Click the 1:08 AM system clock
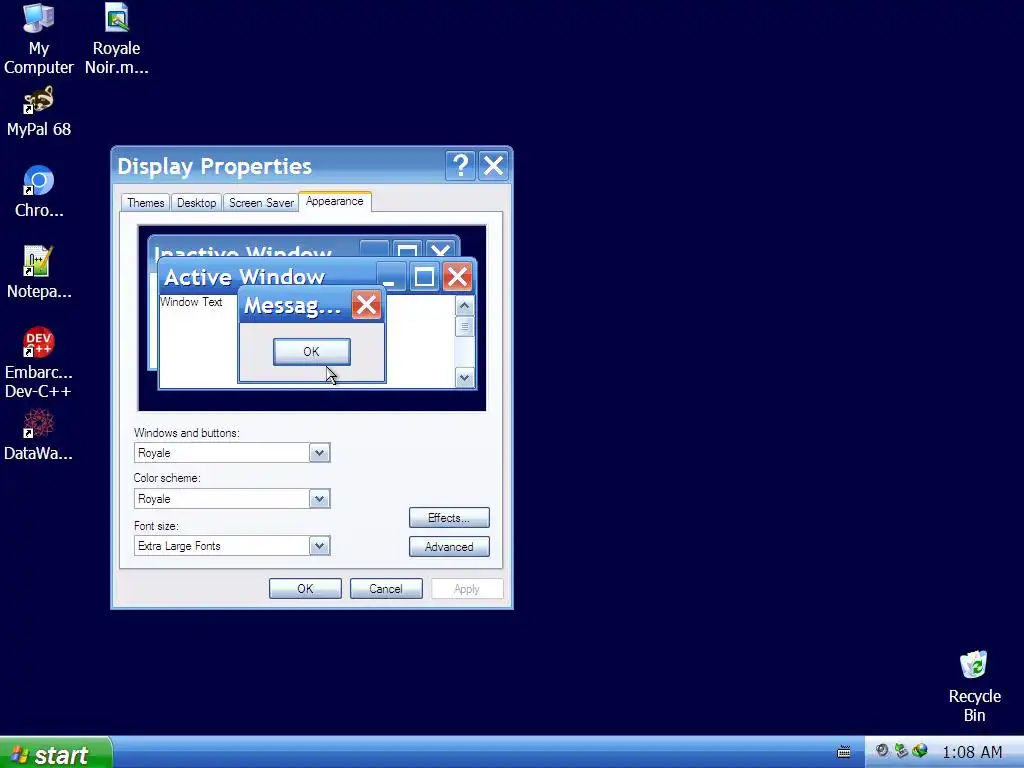The image size is (1024, 768). point(972,752)
